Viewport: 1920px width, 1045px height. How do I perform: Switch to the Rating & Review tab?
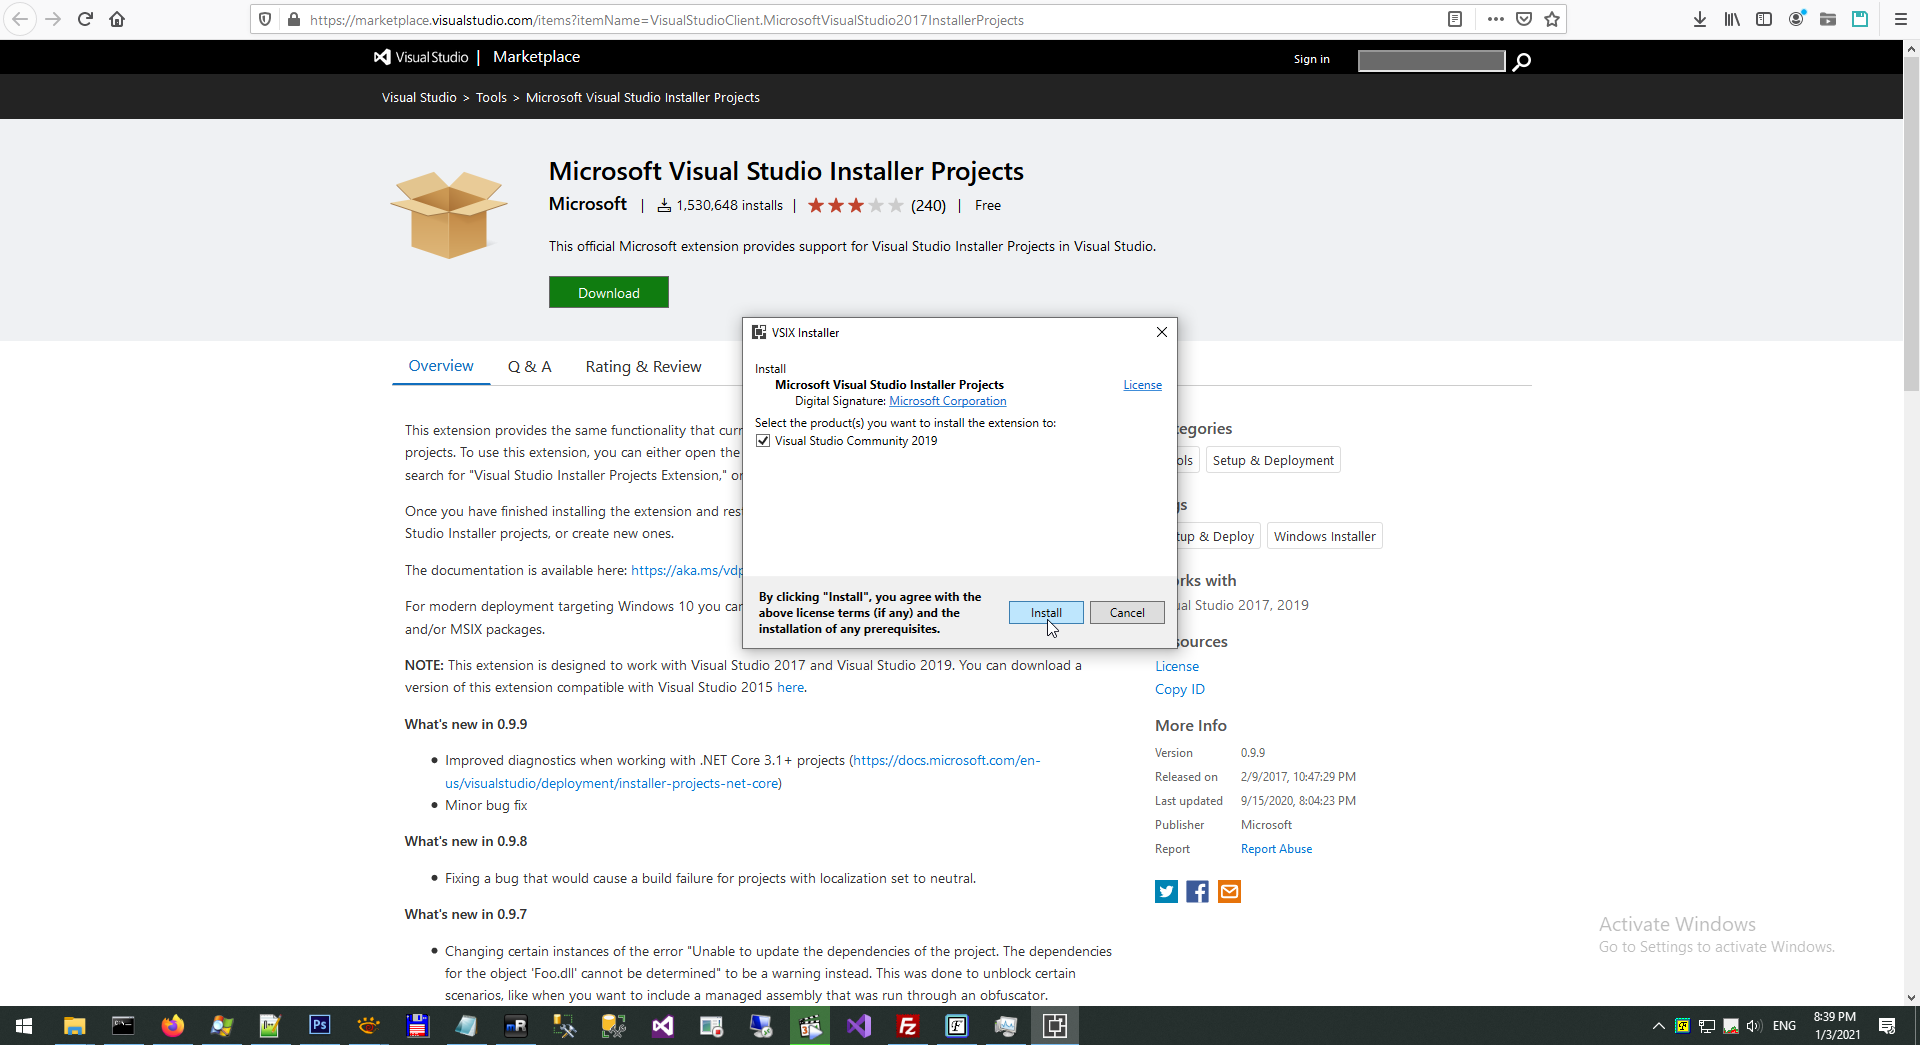[x=644, y=367]
